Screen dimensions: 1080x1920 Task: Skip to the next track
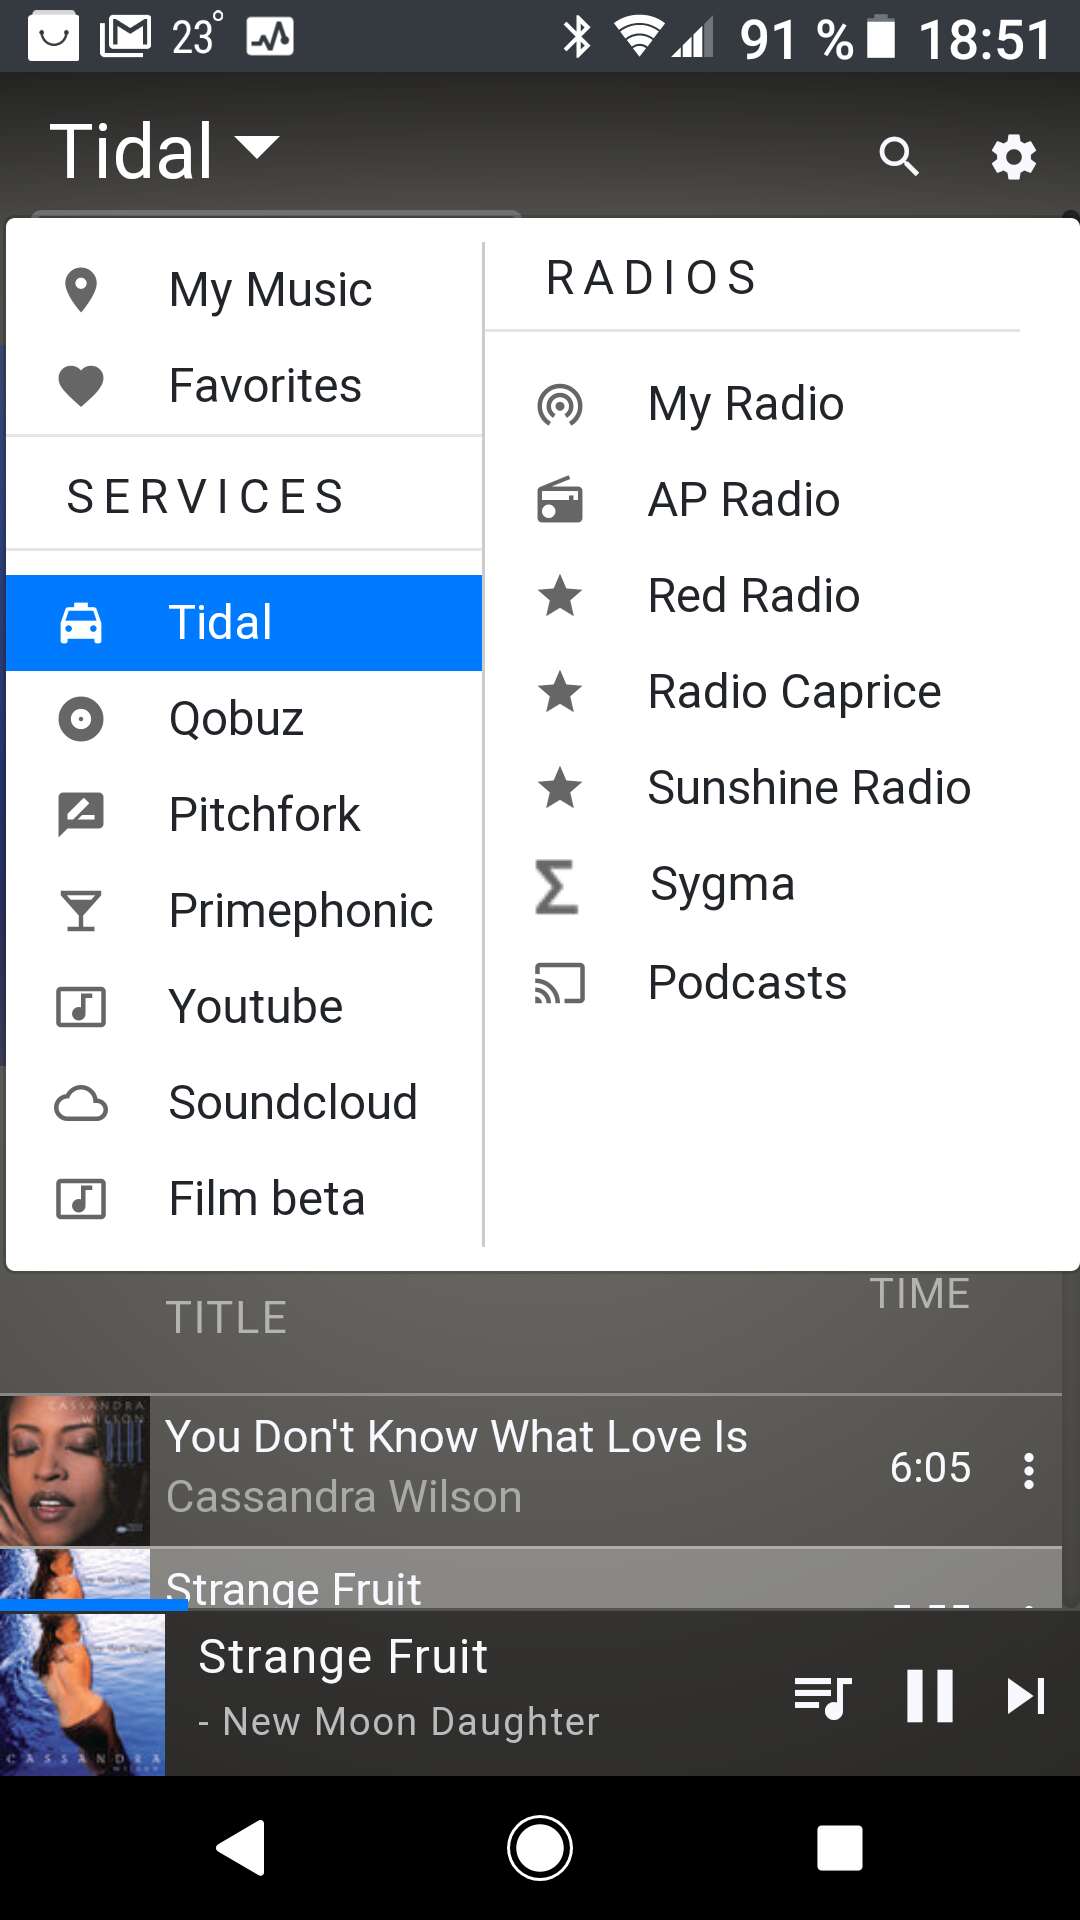tap(1026, 1696)
